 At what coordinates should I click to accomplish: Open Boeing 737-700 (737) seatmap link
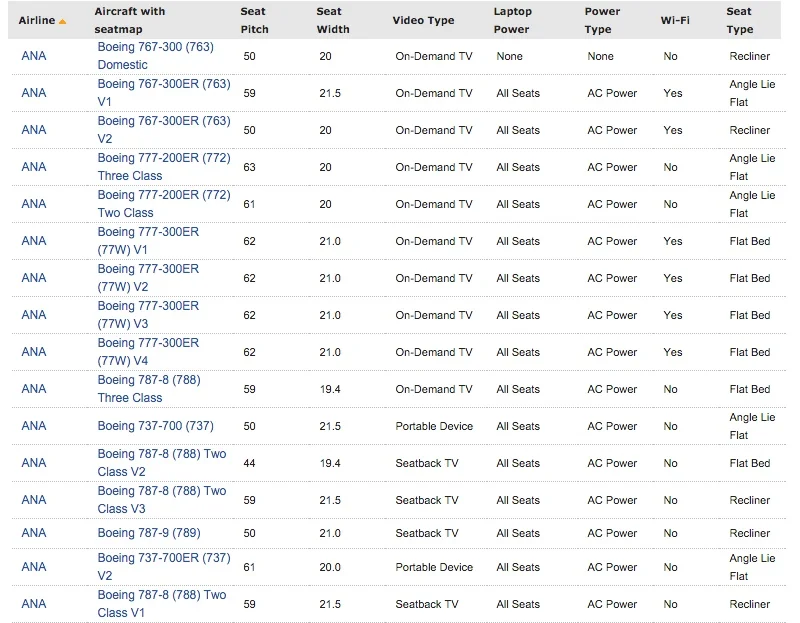(156, 426)
